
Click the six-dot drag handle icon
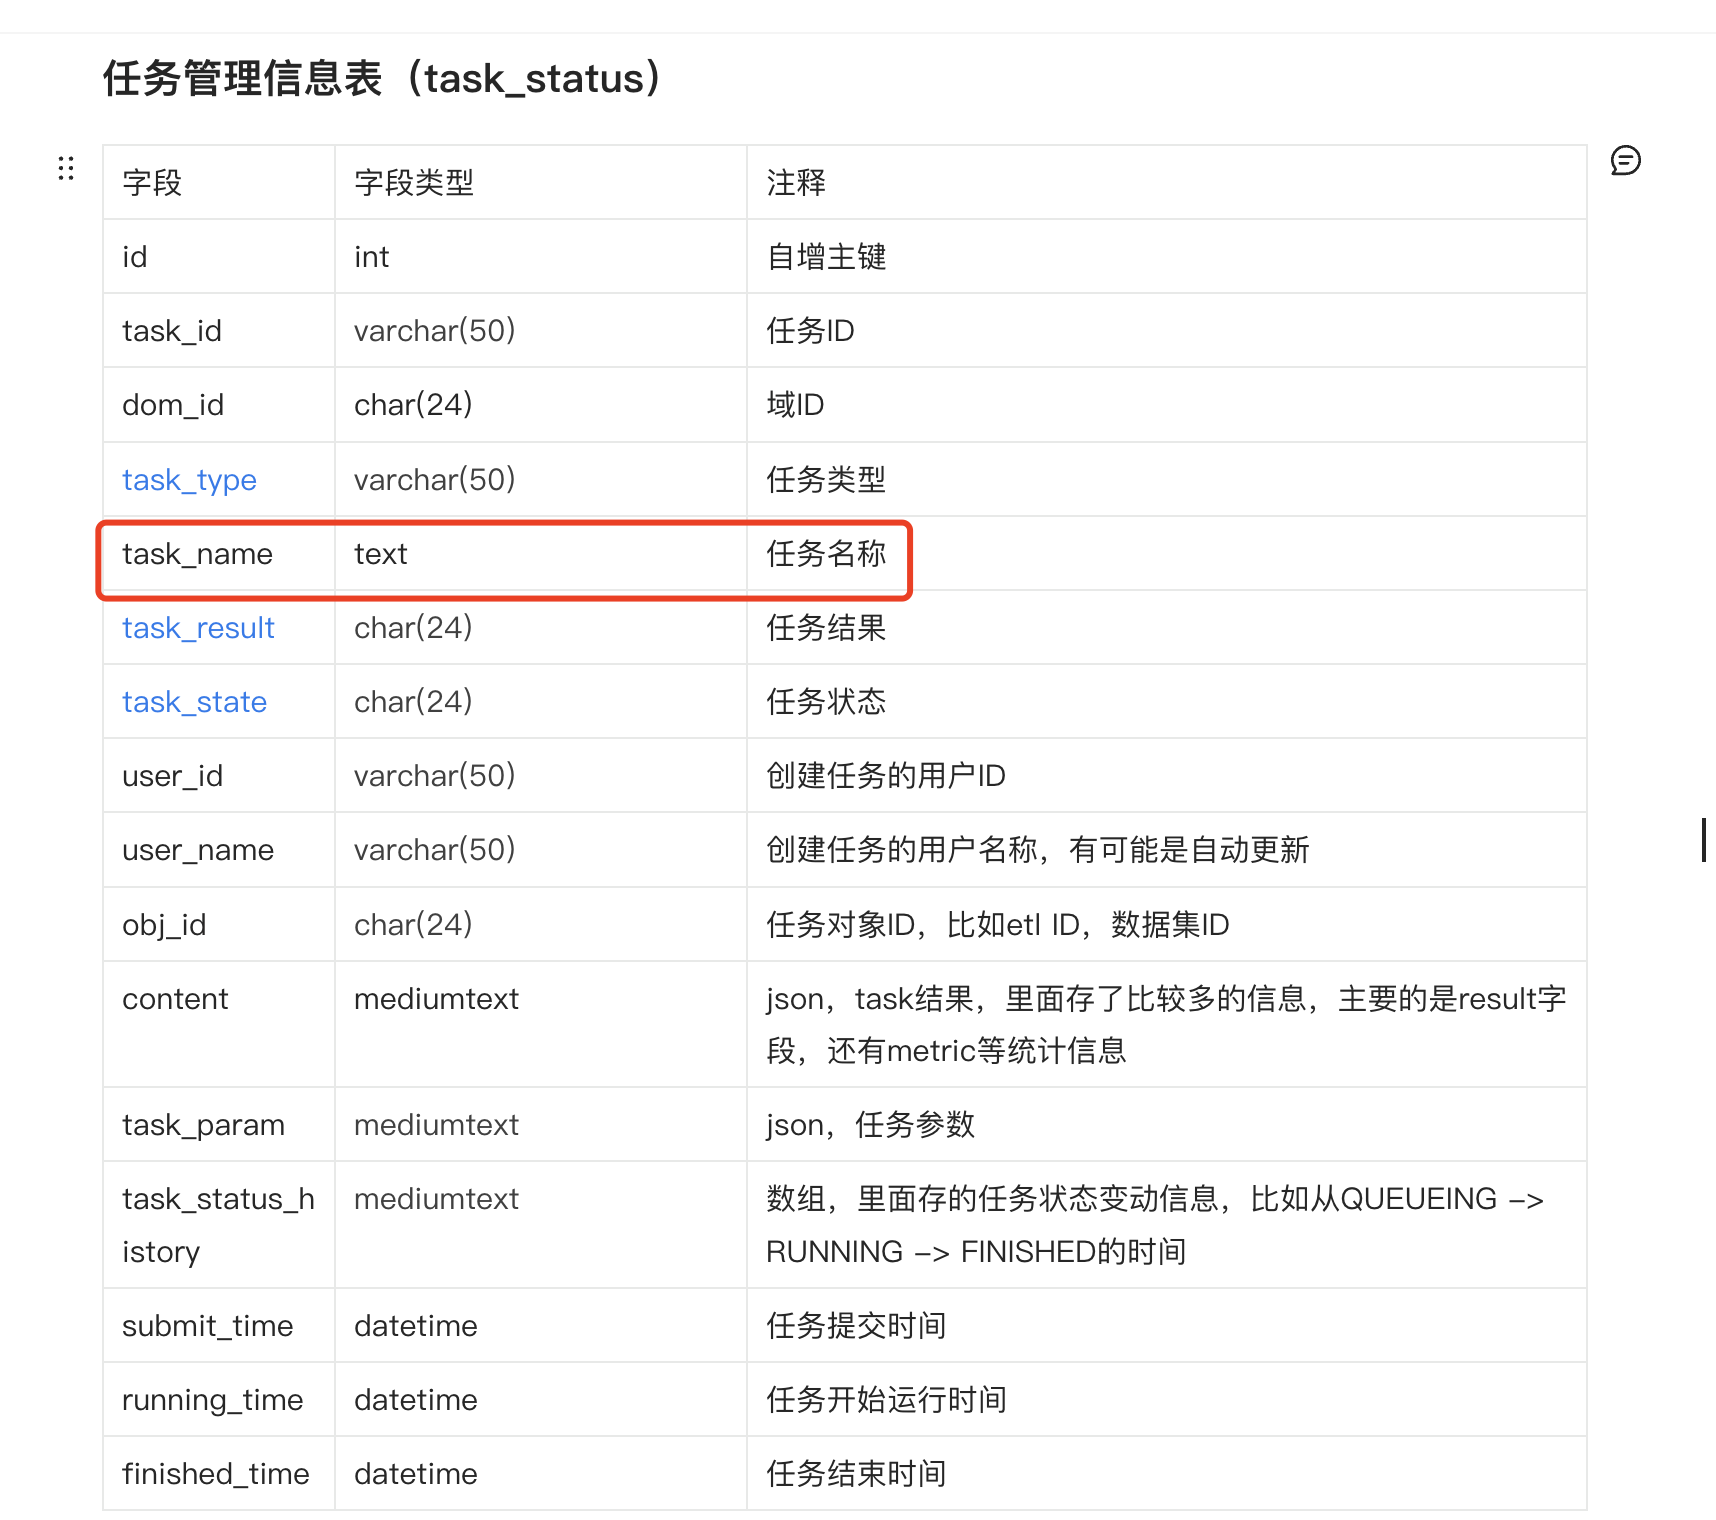pos(66,168)
